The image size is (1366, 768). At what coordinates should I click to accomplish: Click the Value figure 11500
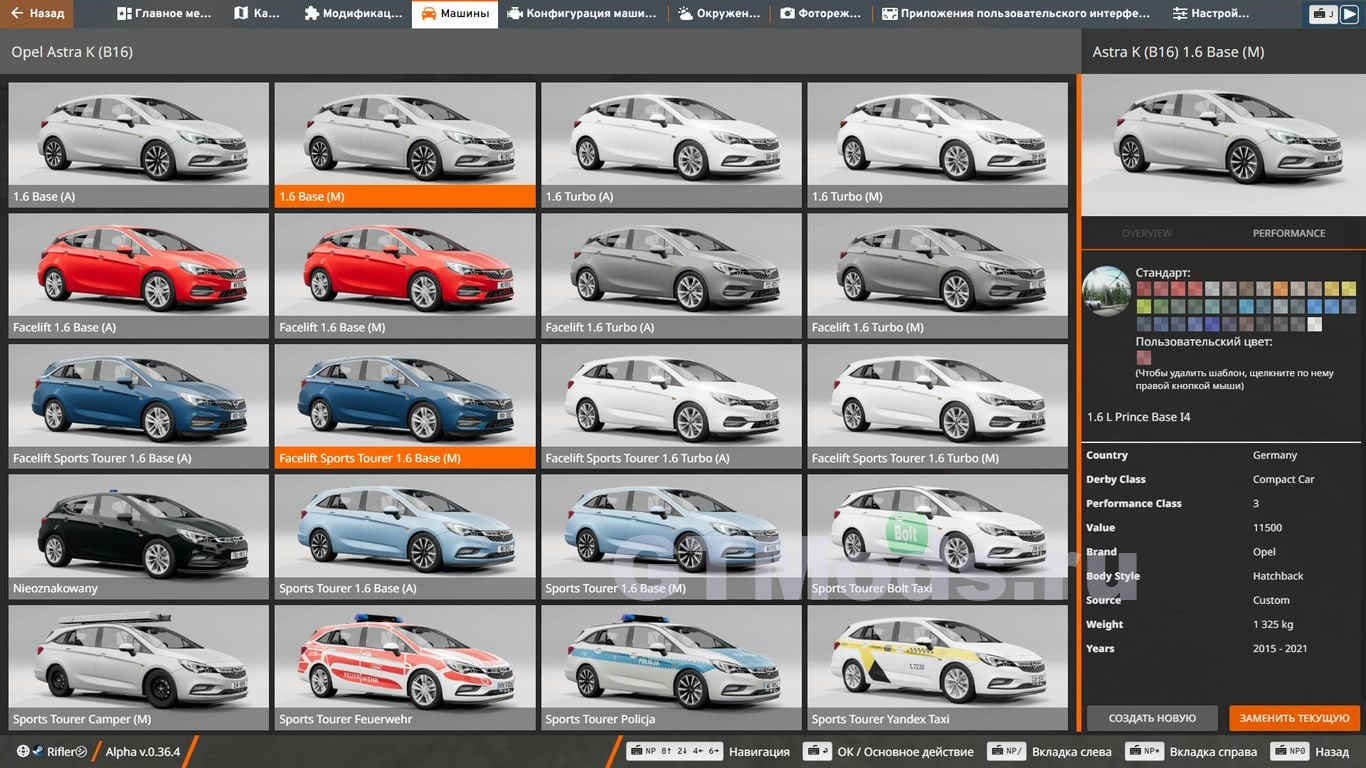(1268, 527)
